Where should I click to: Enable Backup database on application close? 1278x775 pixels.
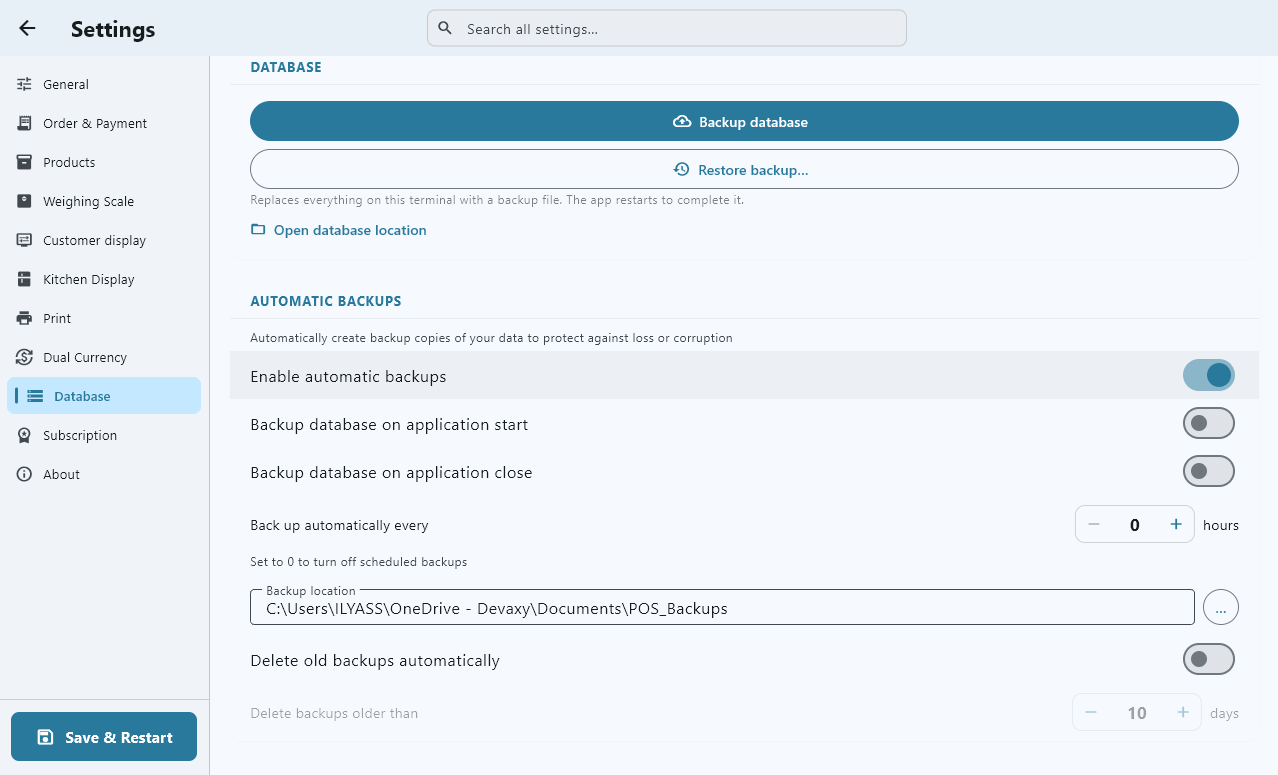1209,471
